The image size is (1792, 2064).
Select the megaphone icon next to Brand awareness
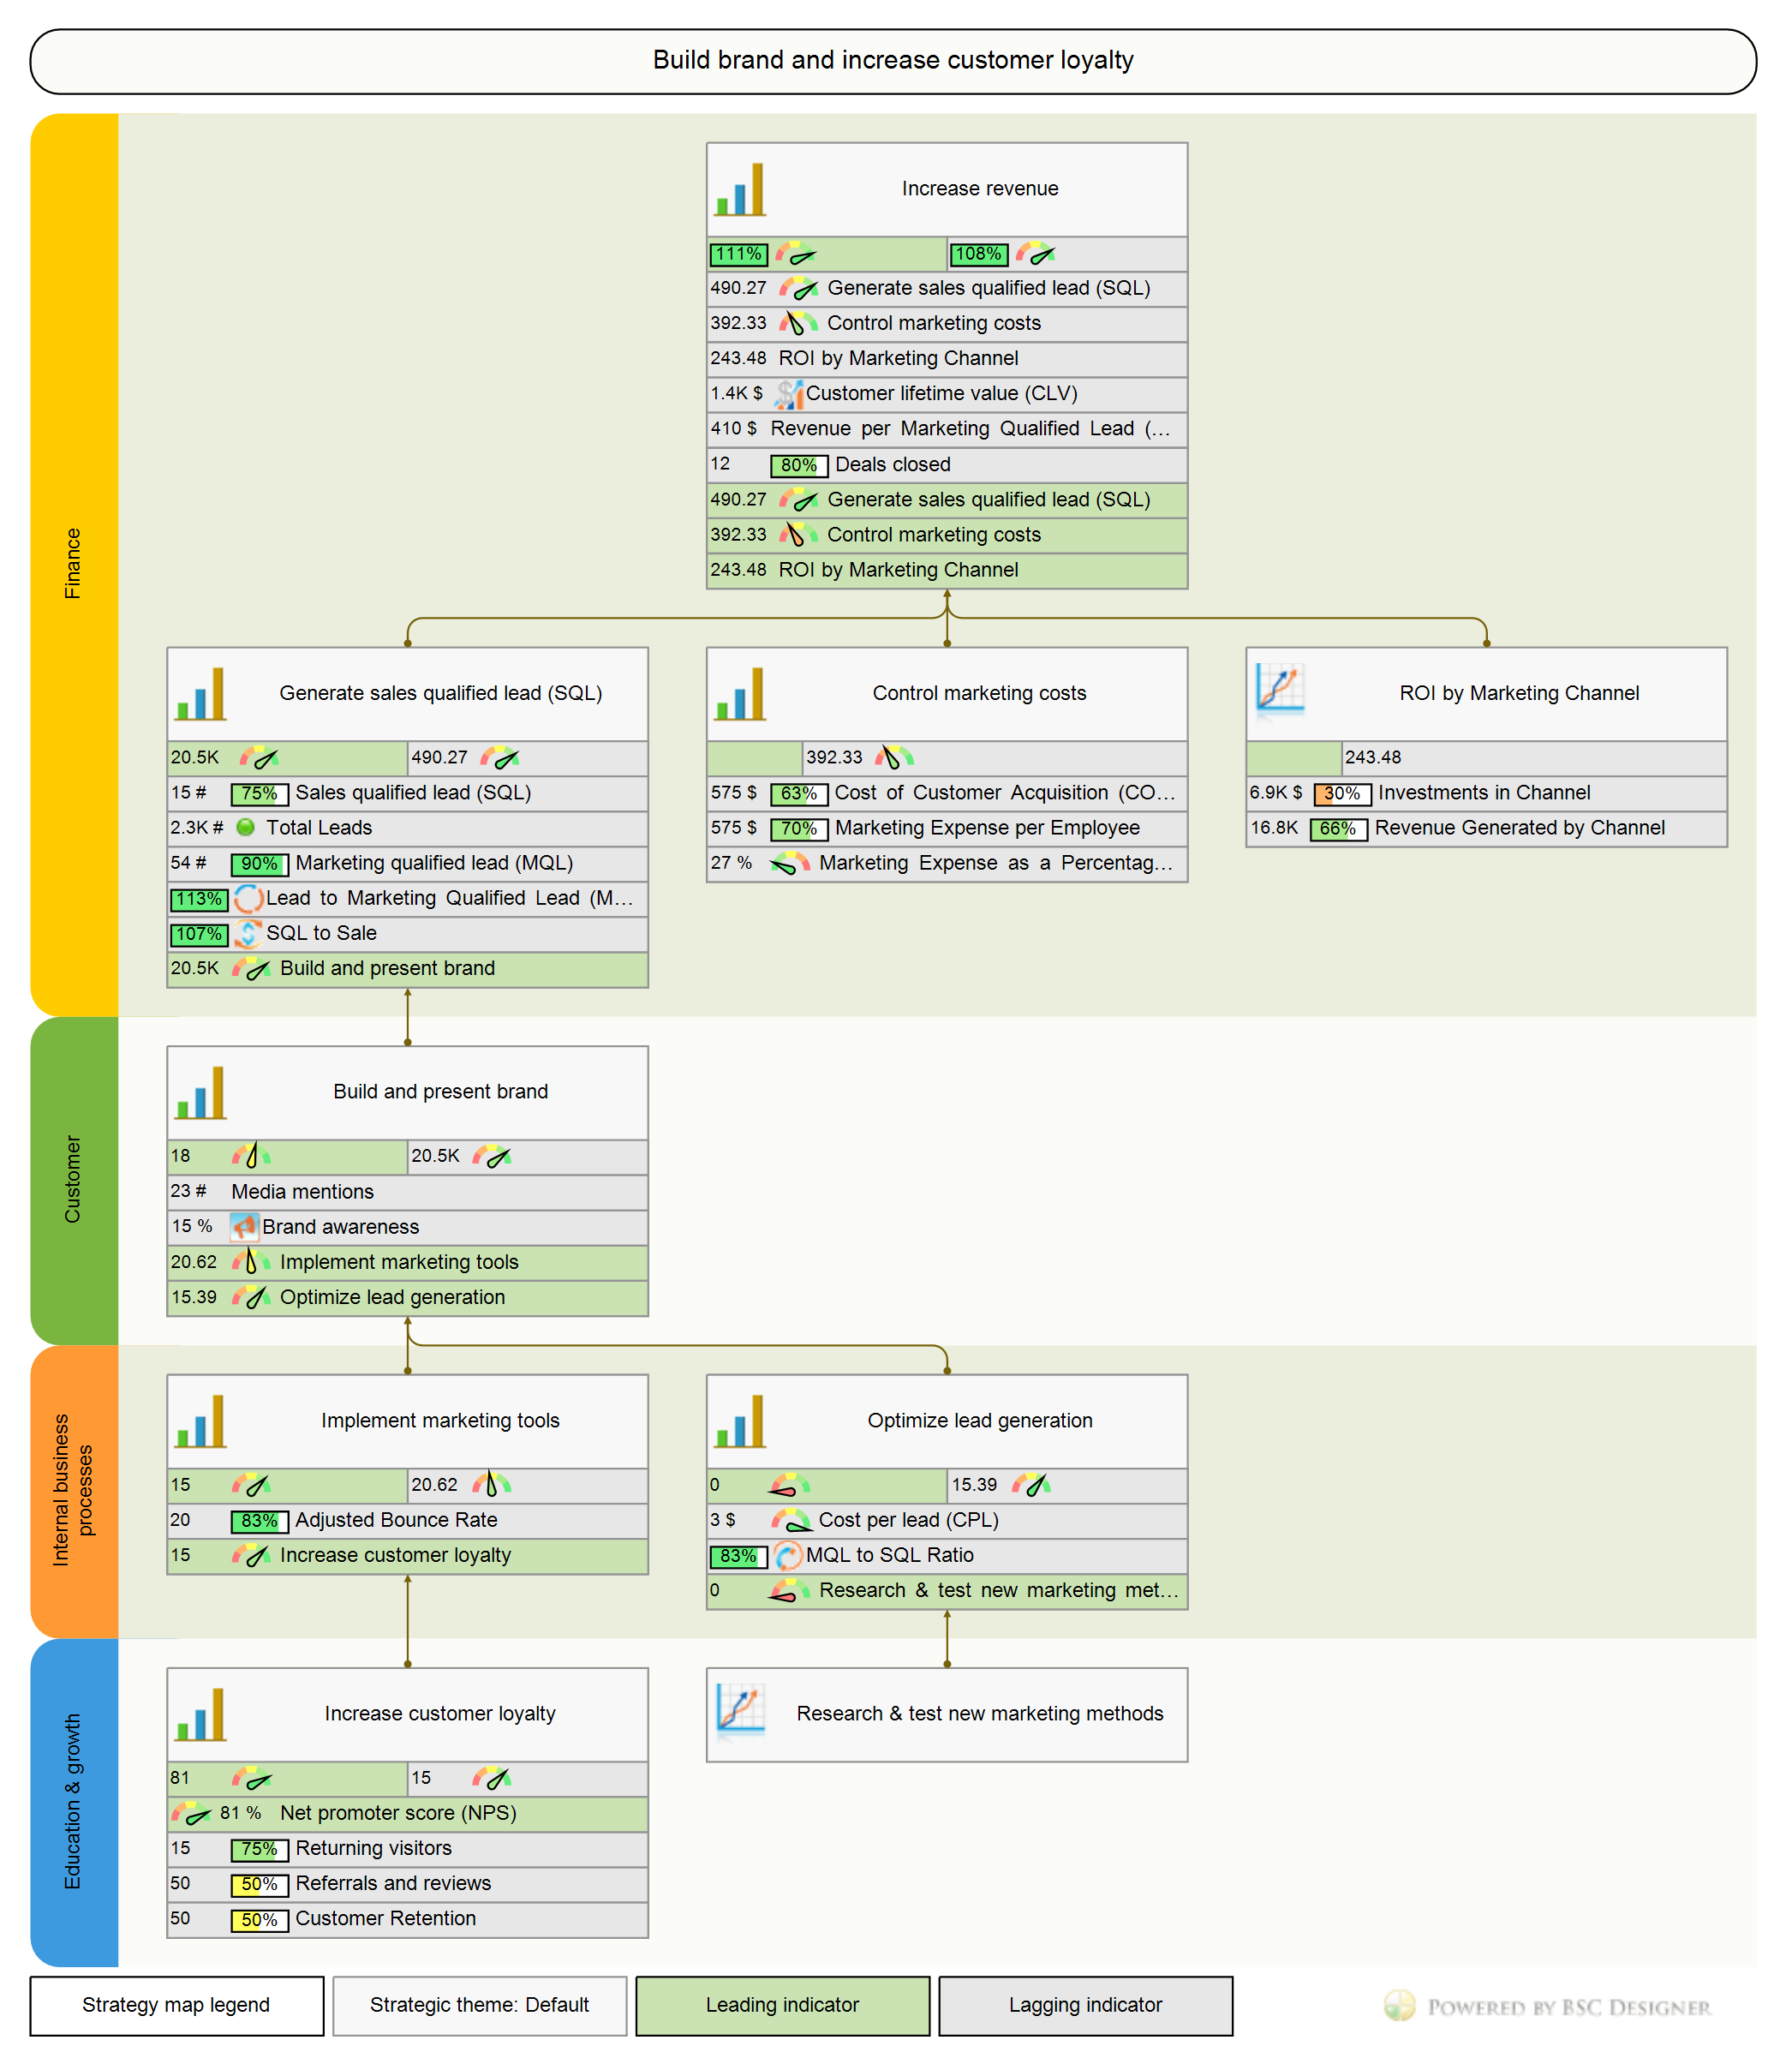245,1227
